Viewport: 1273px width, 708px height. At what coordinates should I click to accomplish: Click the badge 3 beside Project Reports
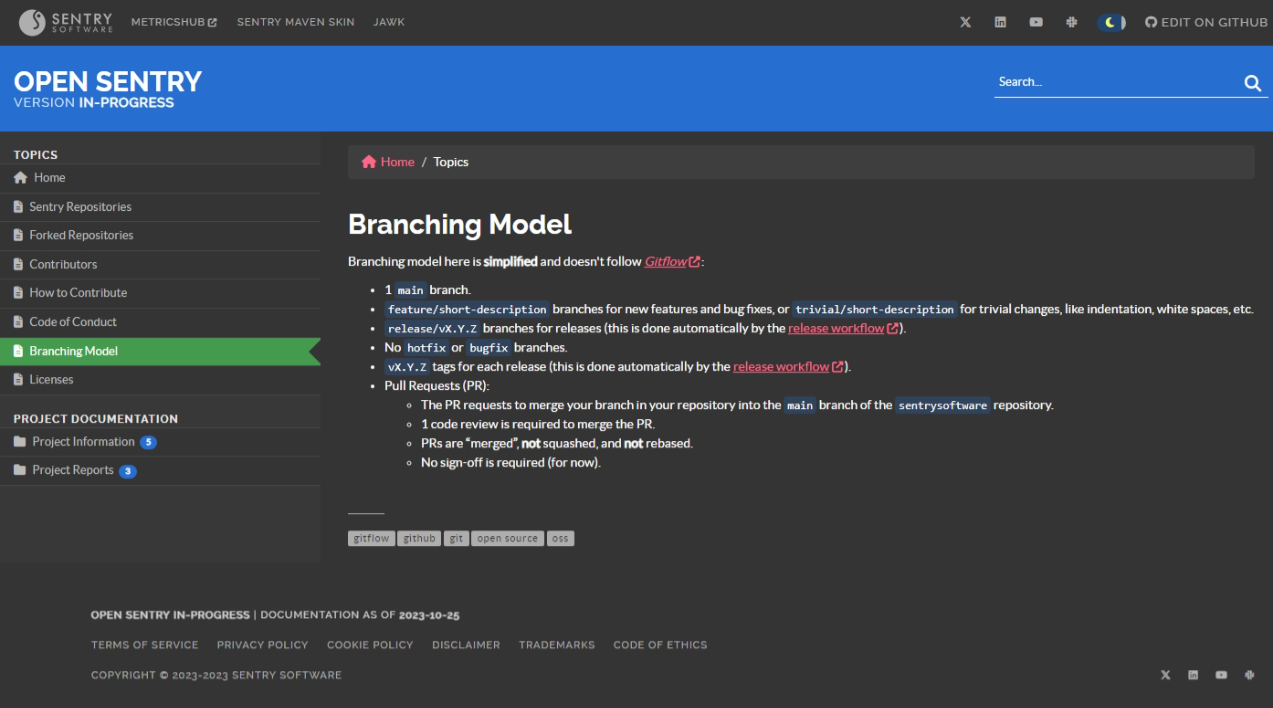[x=128, y=471]
